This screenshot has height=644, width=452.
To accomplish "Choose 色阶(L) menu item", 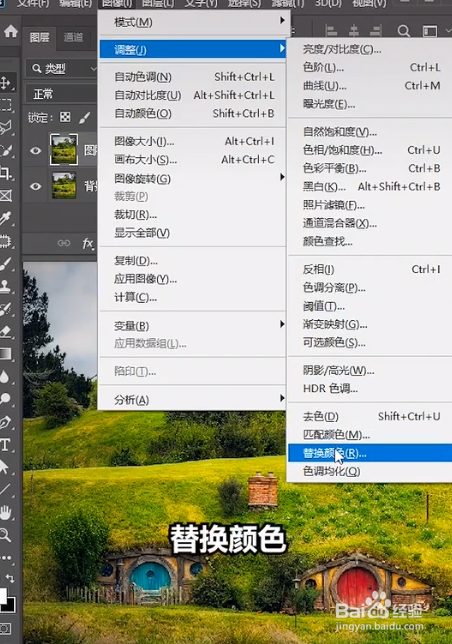I will coord(370,67).
